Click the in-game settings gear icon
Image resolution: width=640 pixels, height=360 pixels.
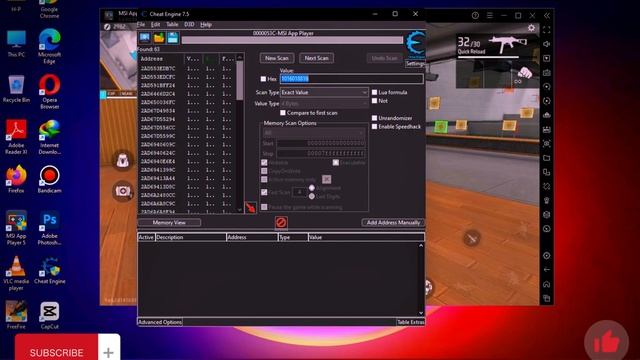tap(531, 28)
